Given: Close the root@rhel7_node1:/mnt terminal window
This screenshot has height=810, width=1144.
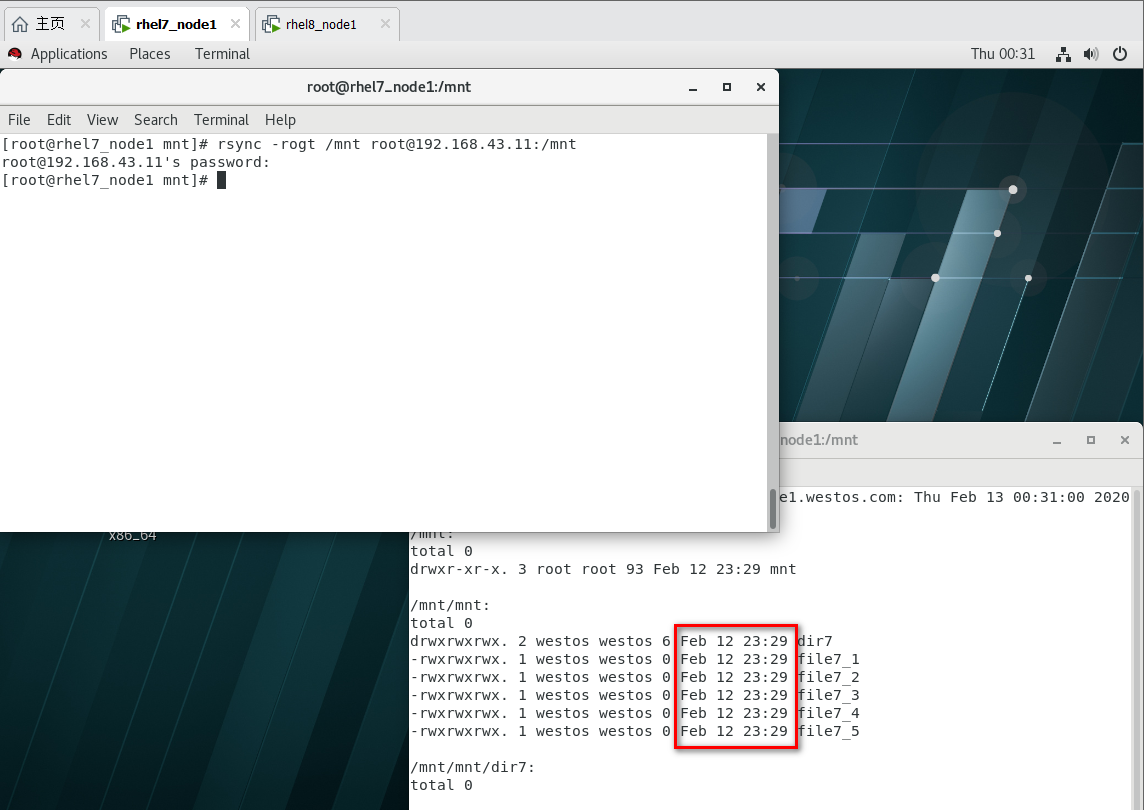Looking at the screenshot, I should coord(761,87).
